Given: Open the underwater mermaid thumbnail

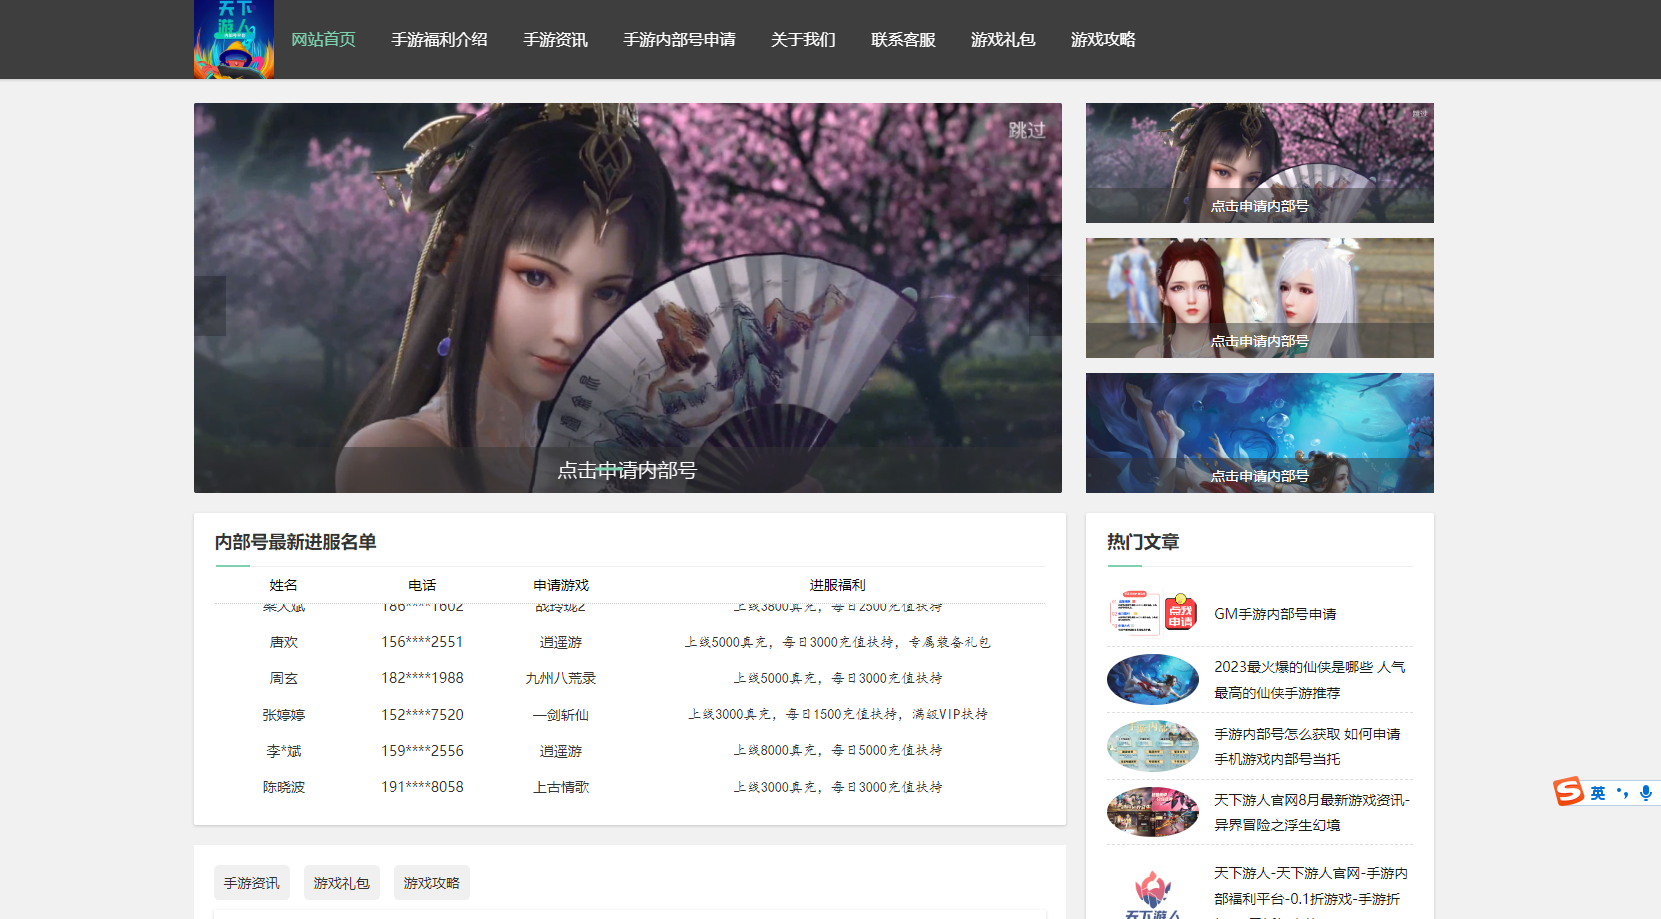Looking at the screenshot, I should 1260,433.
